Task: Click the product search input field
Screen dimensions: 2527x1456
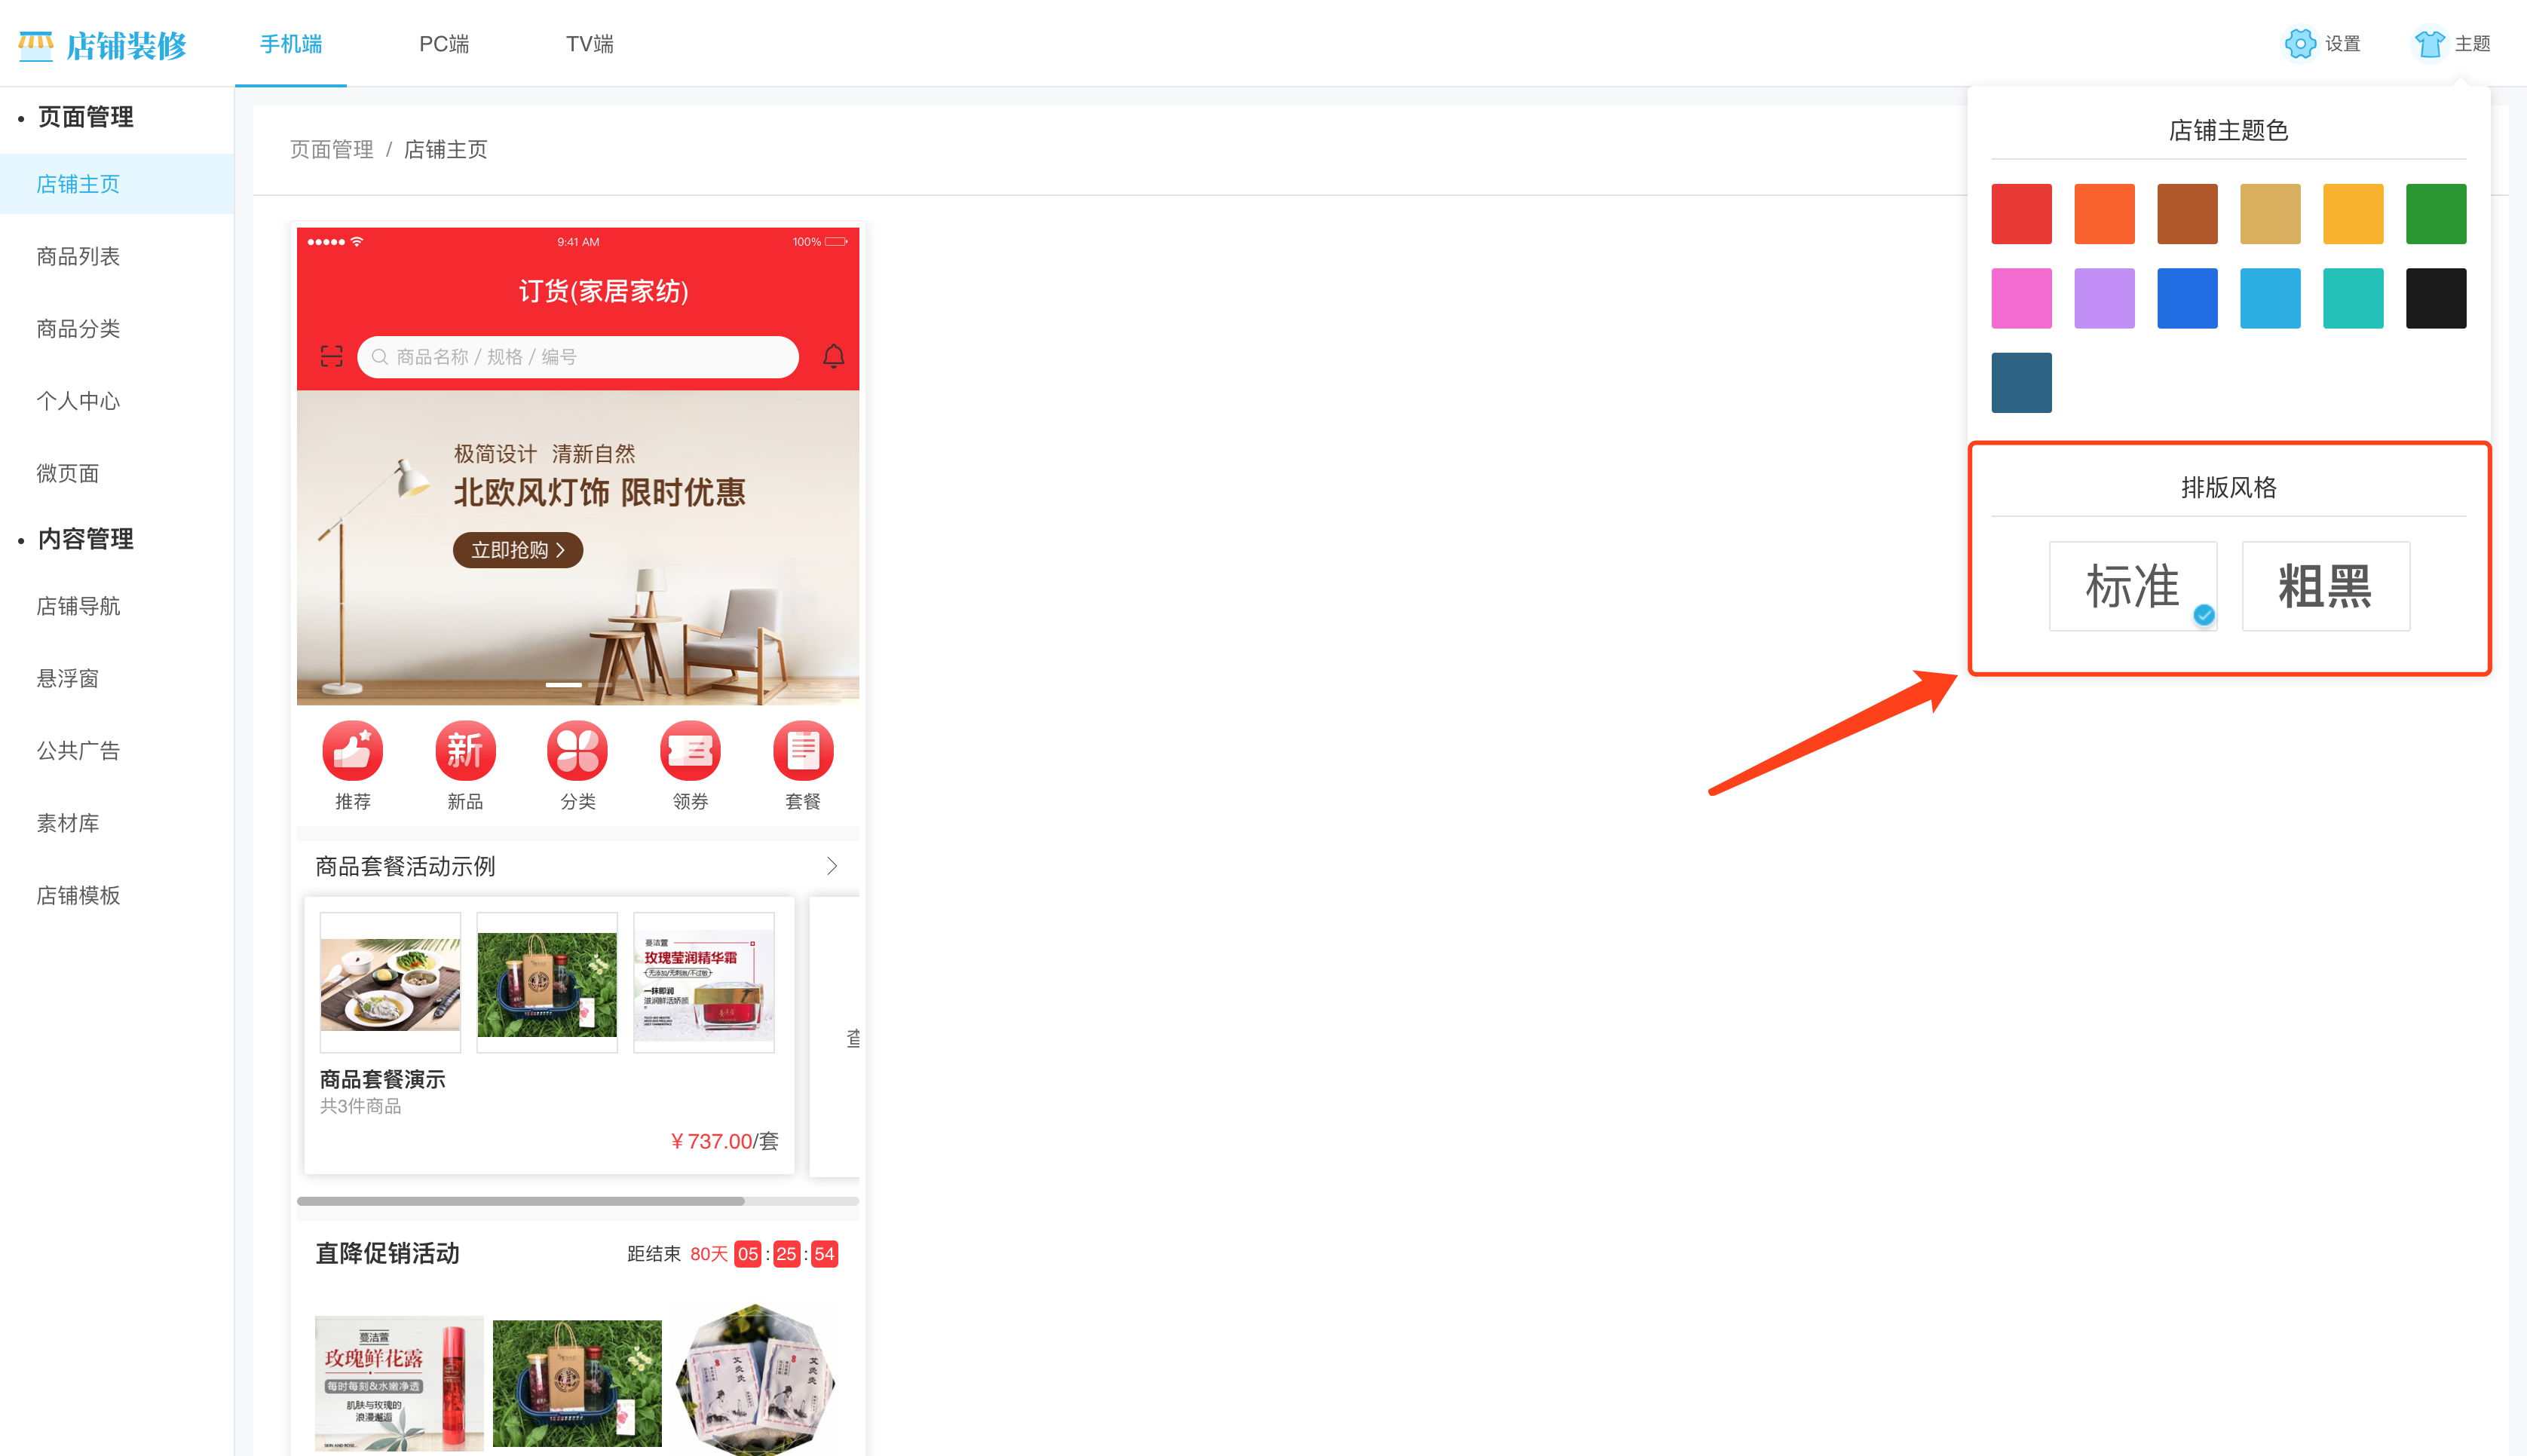Action: 578,357
